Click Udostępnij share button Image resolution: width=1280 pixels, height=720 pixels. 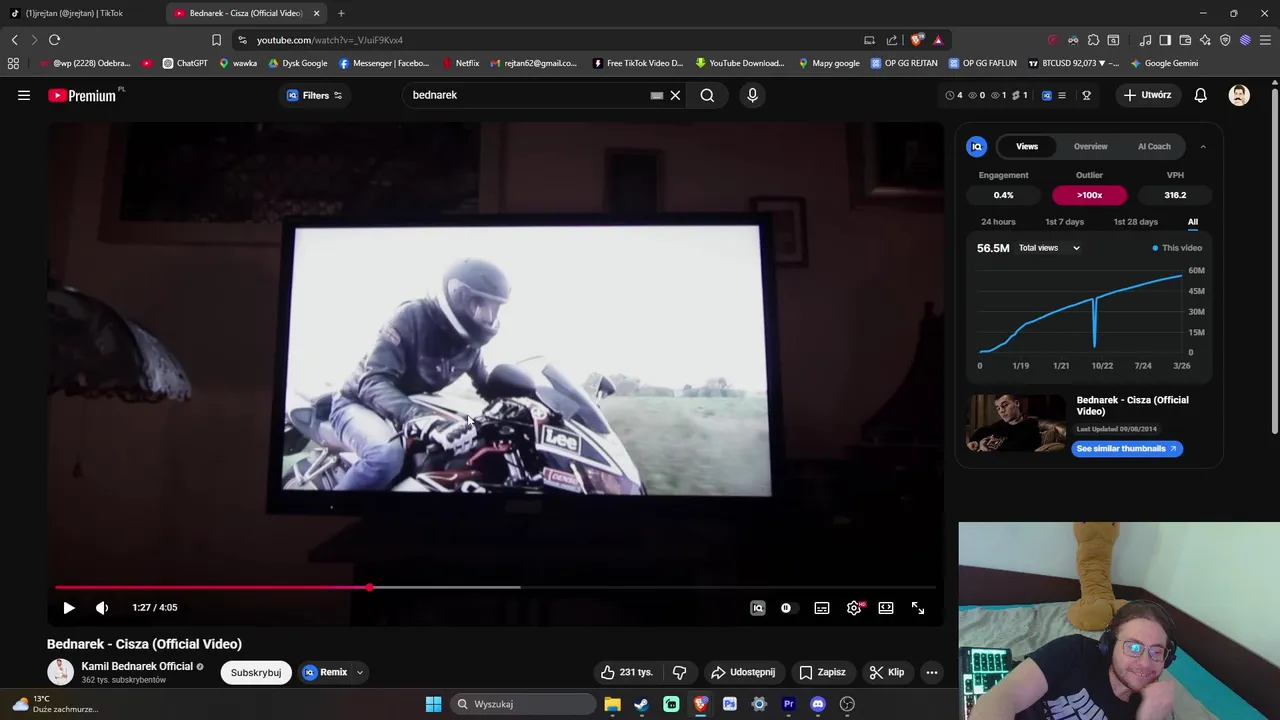point(743,672)
